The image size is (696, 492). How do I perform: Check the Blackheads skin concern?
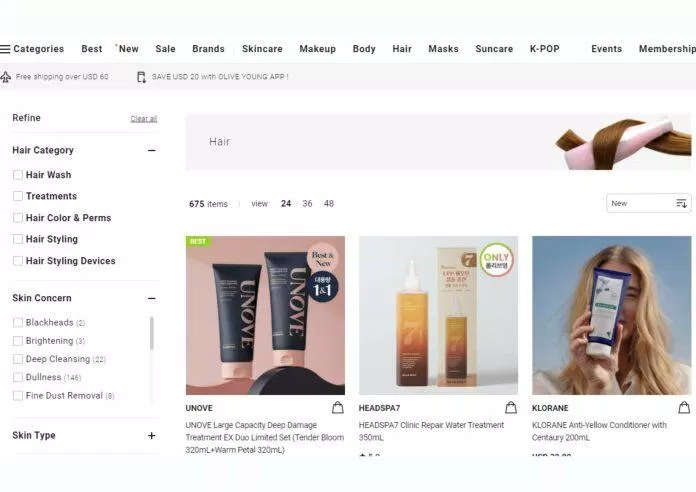(18, 322)
